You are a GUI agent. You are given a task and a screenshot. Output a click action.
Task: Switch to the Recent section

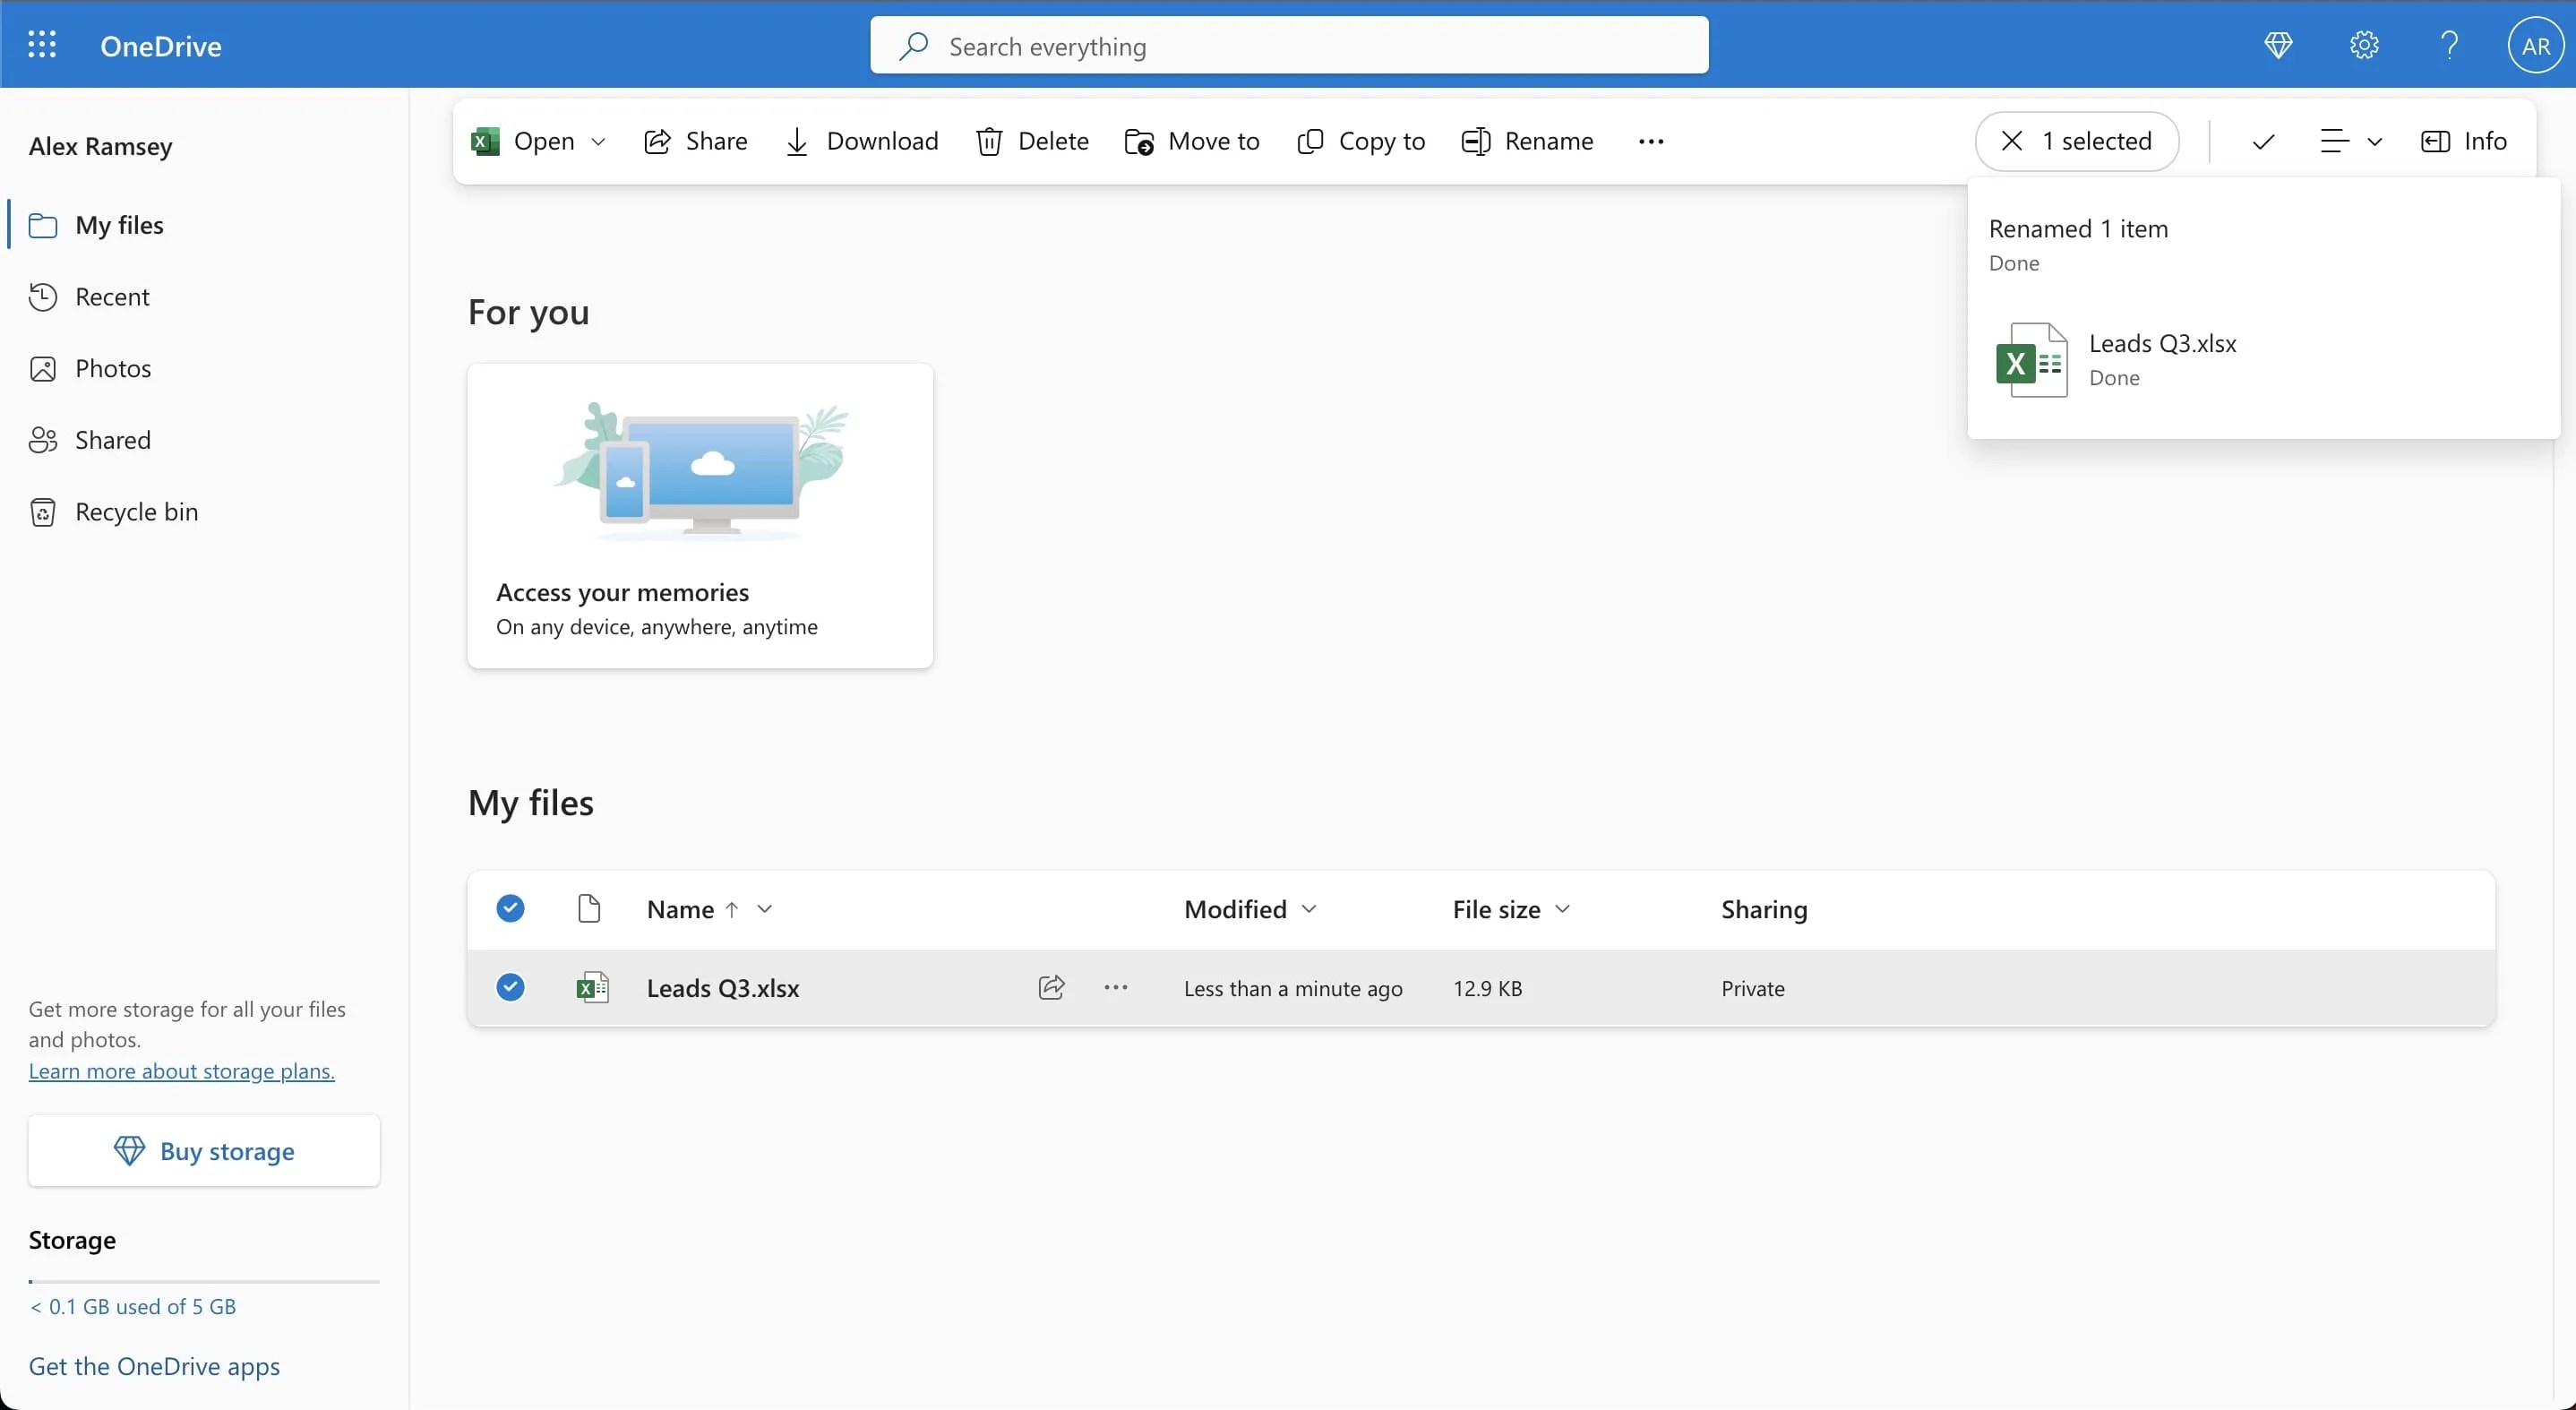coord(113,297)
